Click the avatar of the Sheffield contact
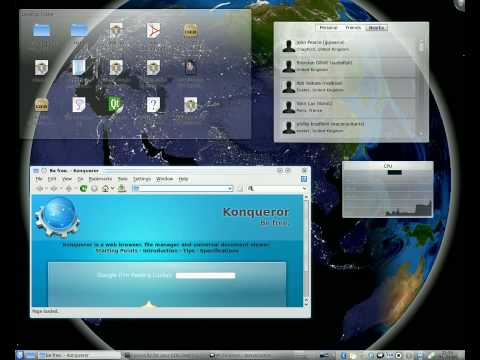 coord(289,46)
